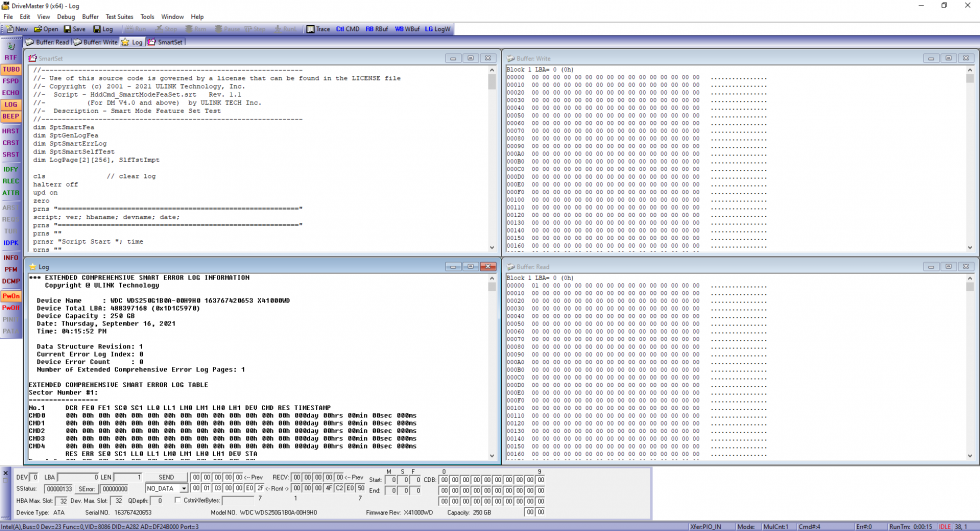Toggle the BEEP sidebar button
Viewport: 980px width, 531px height.
click(11, 116)
